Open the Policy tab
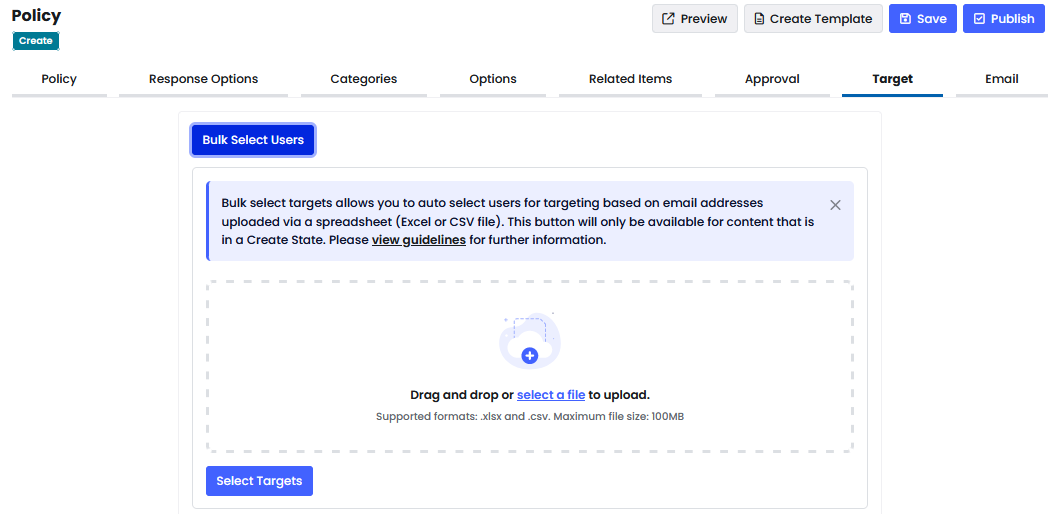This screenshot has height=514, width=1052. click(59, 79)
